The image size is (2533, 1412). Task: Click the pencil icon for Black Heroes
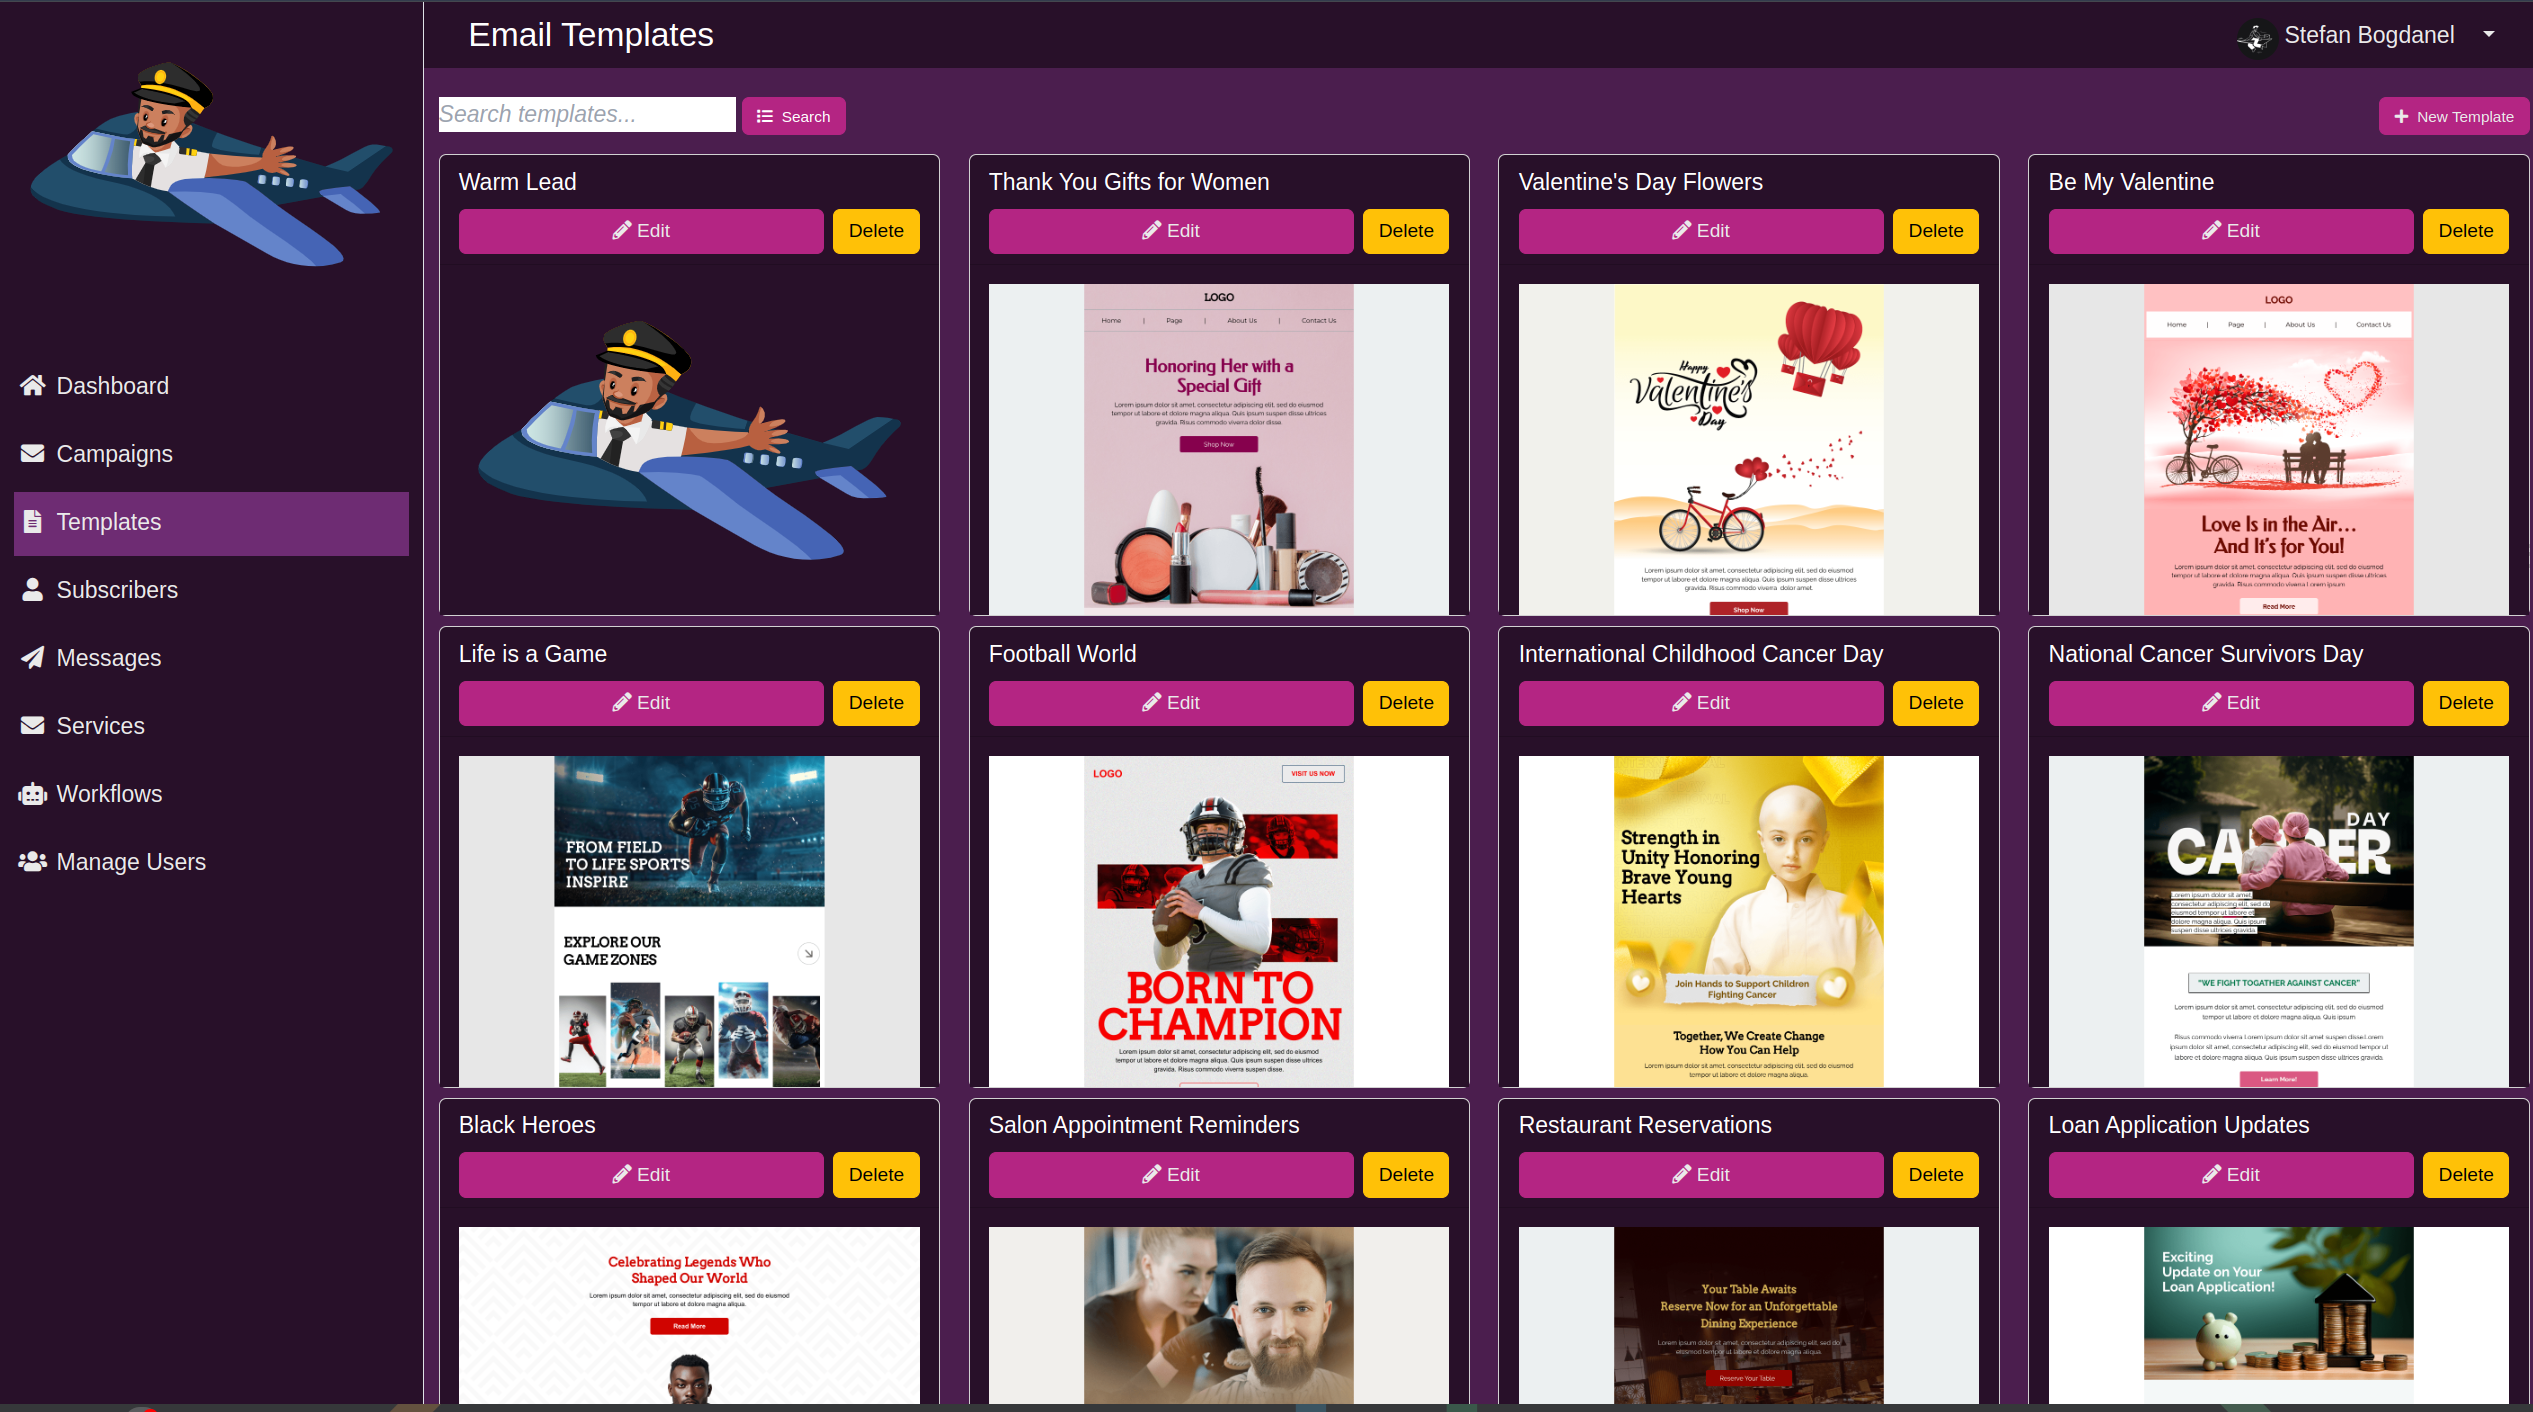click(x=622, y=1175)
